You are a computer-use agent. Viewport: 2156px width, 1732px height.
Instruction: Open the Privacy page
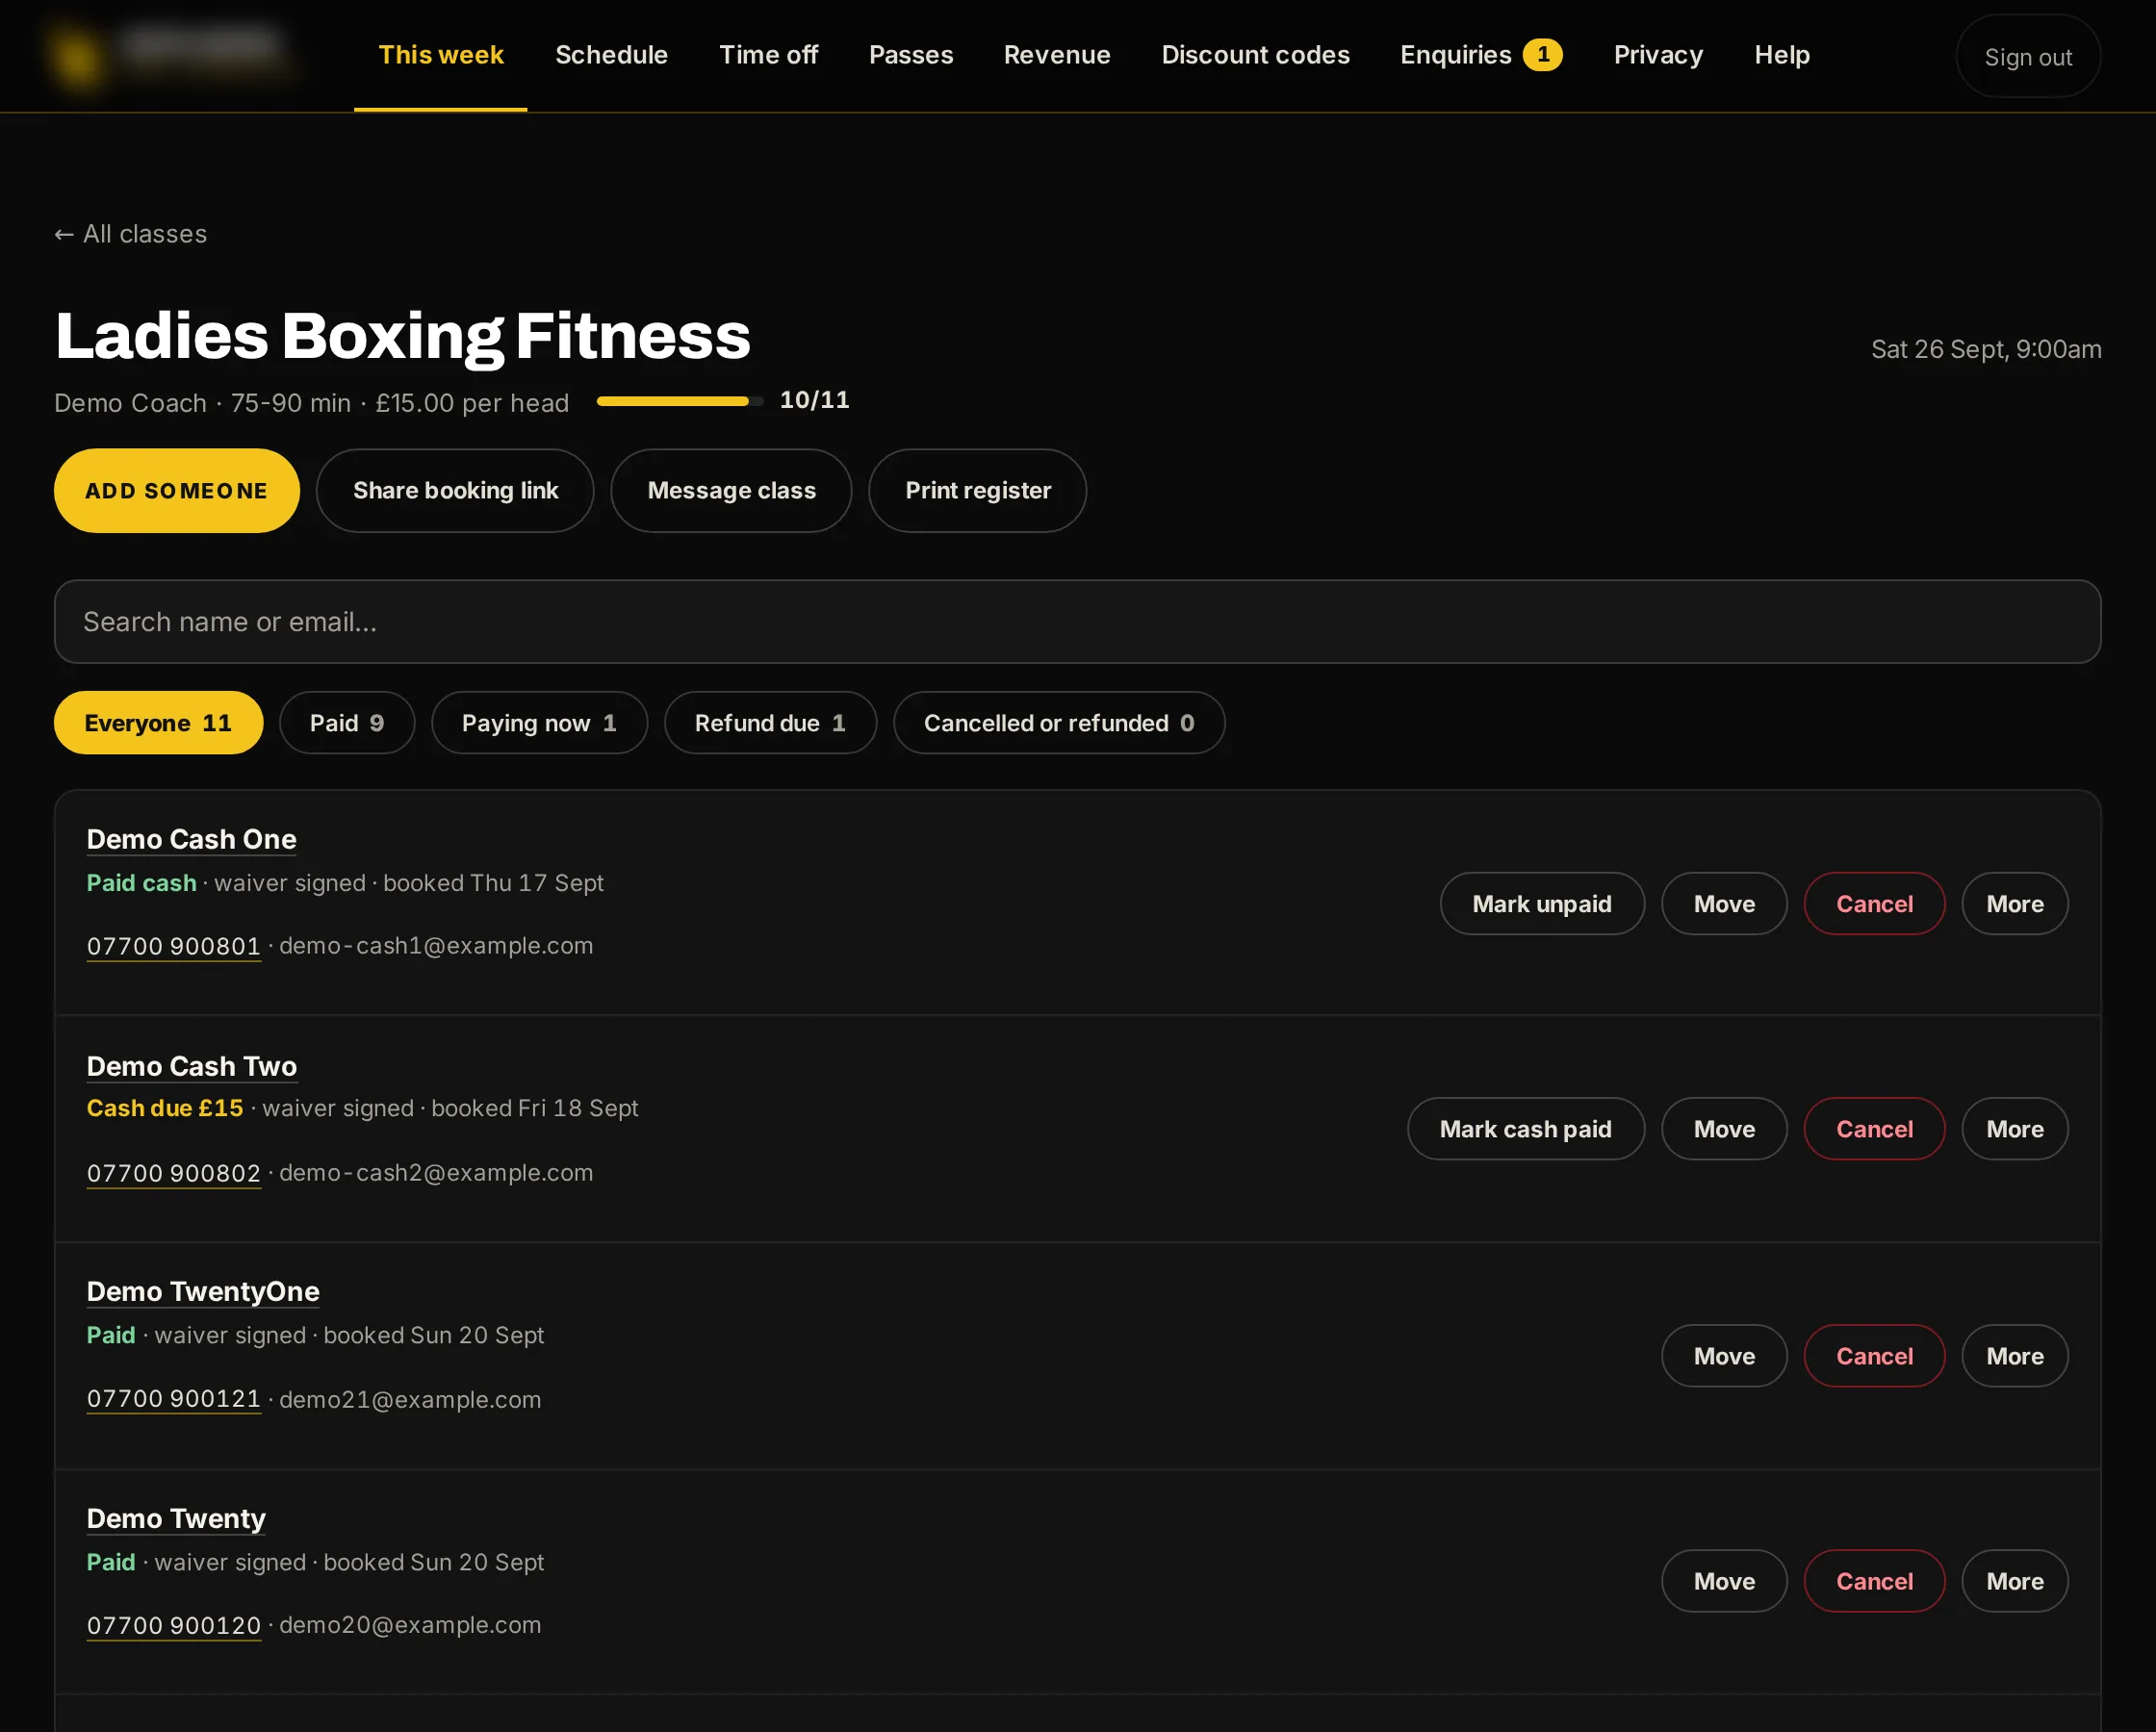pos(1658,55)
